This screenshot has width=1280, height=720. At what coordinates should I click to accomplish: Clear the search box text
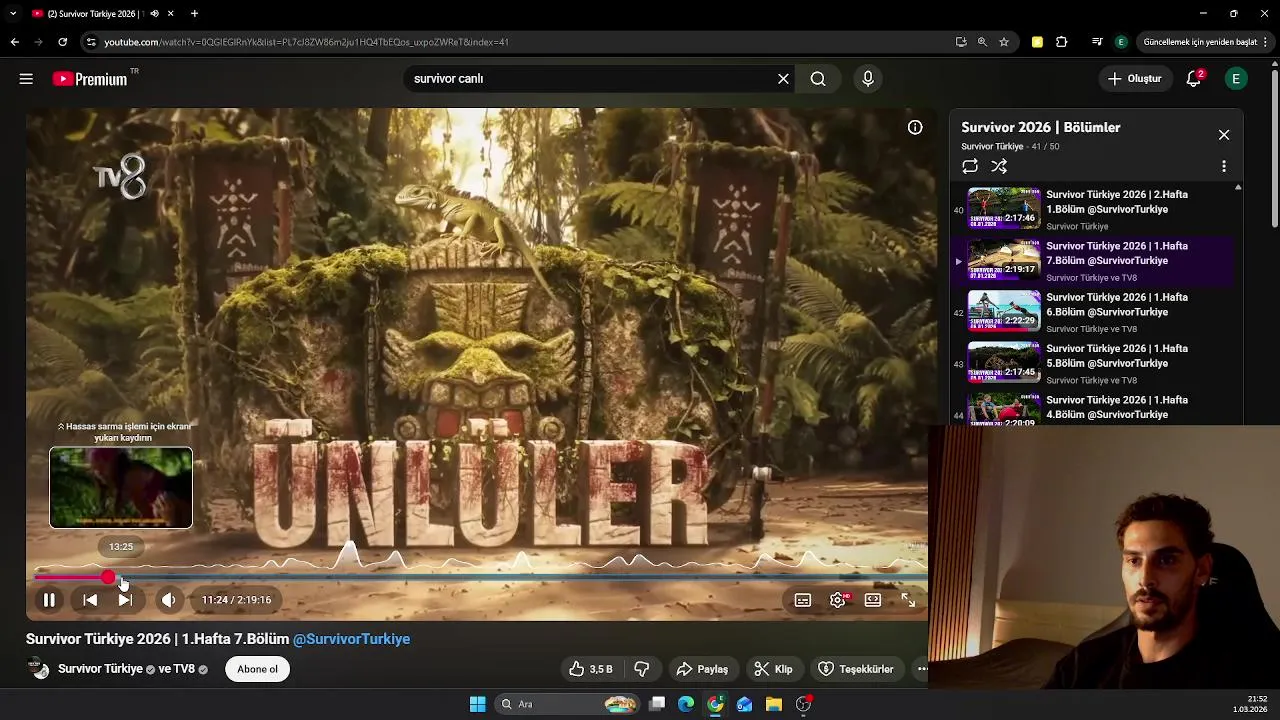point(783,79)
